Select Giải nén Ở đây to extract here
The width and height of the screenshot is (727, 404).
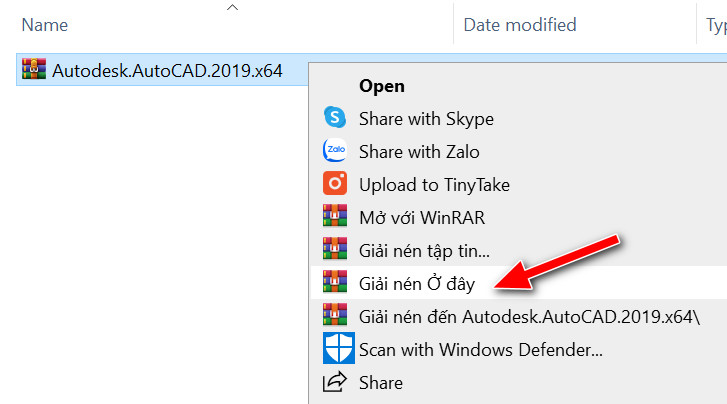[x=417, y=282]
